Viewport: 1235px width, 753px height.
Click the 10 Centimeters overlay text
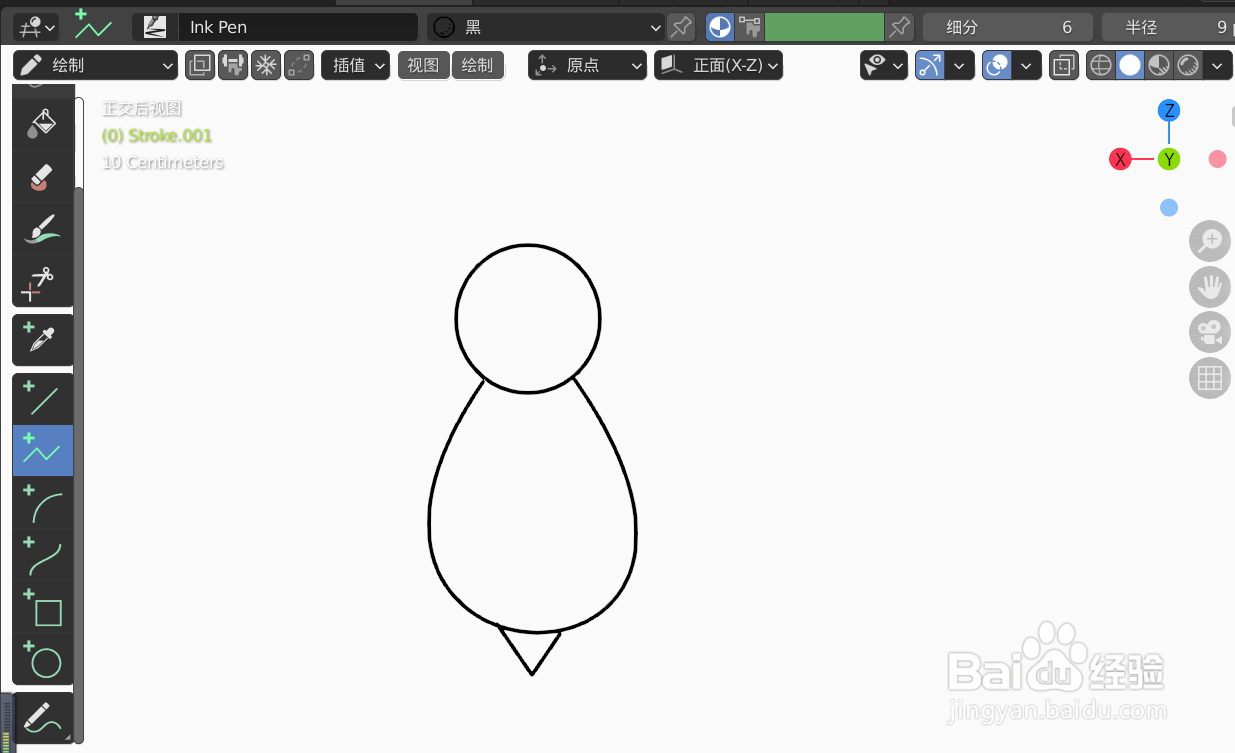pyautogui.click(x=163, y=163)
